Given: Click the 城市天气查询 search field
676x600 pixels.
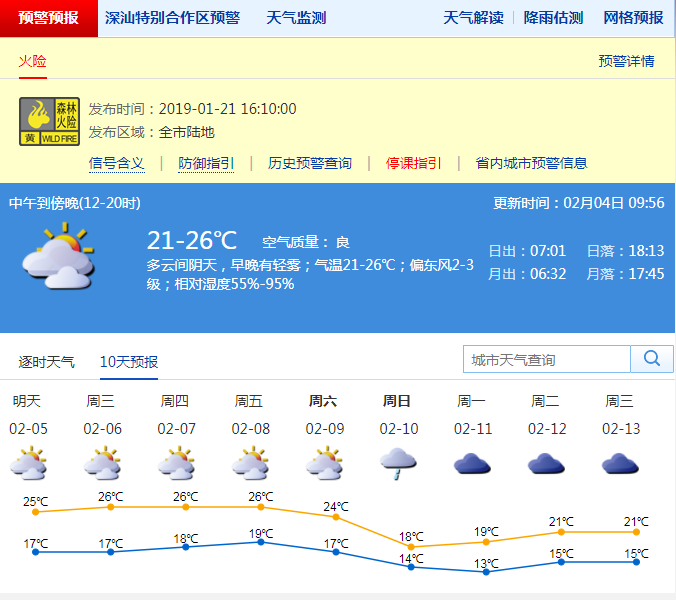Looking at the screenshot, I should (547, 359).
